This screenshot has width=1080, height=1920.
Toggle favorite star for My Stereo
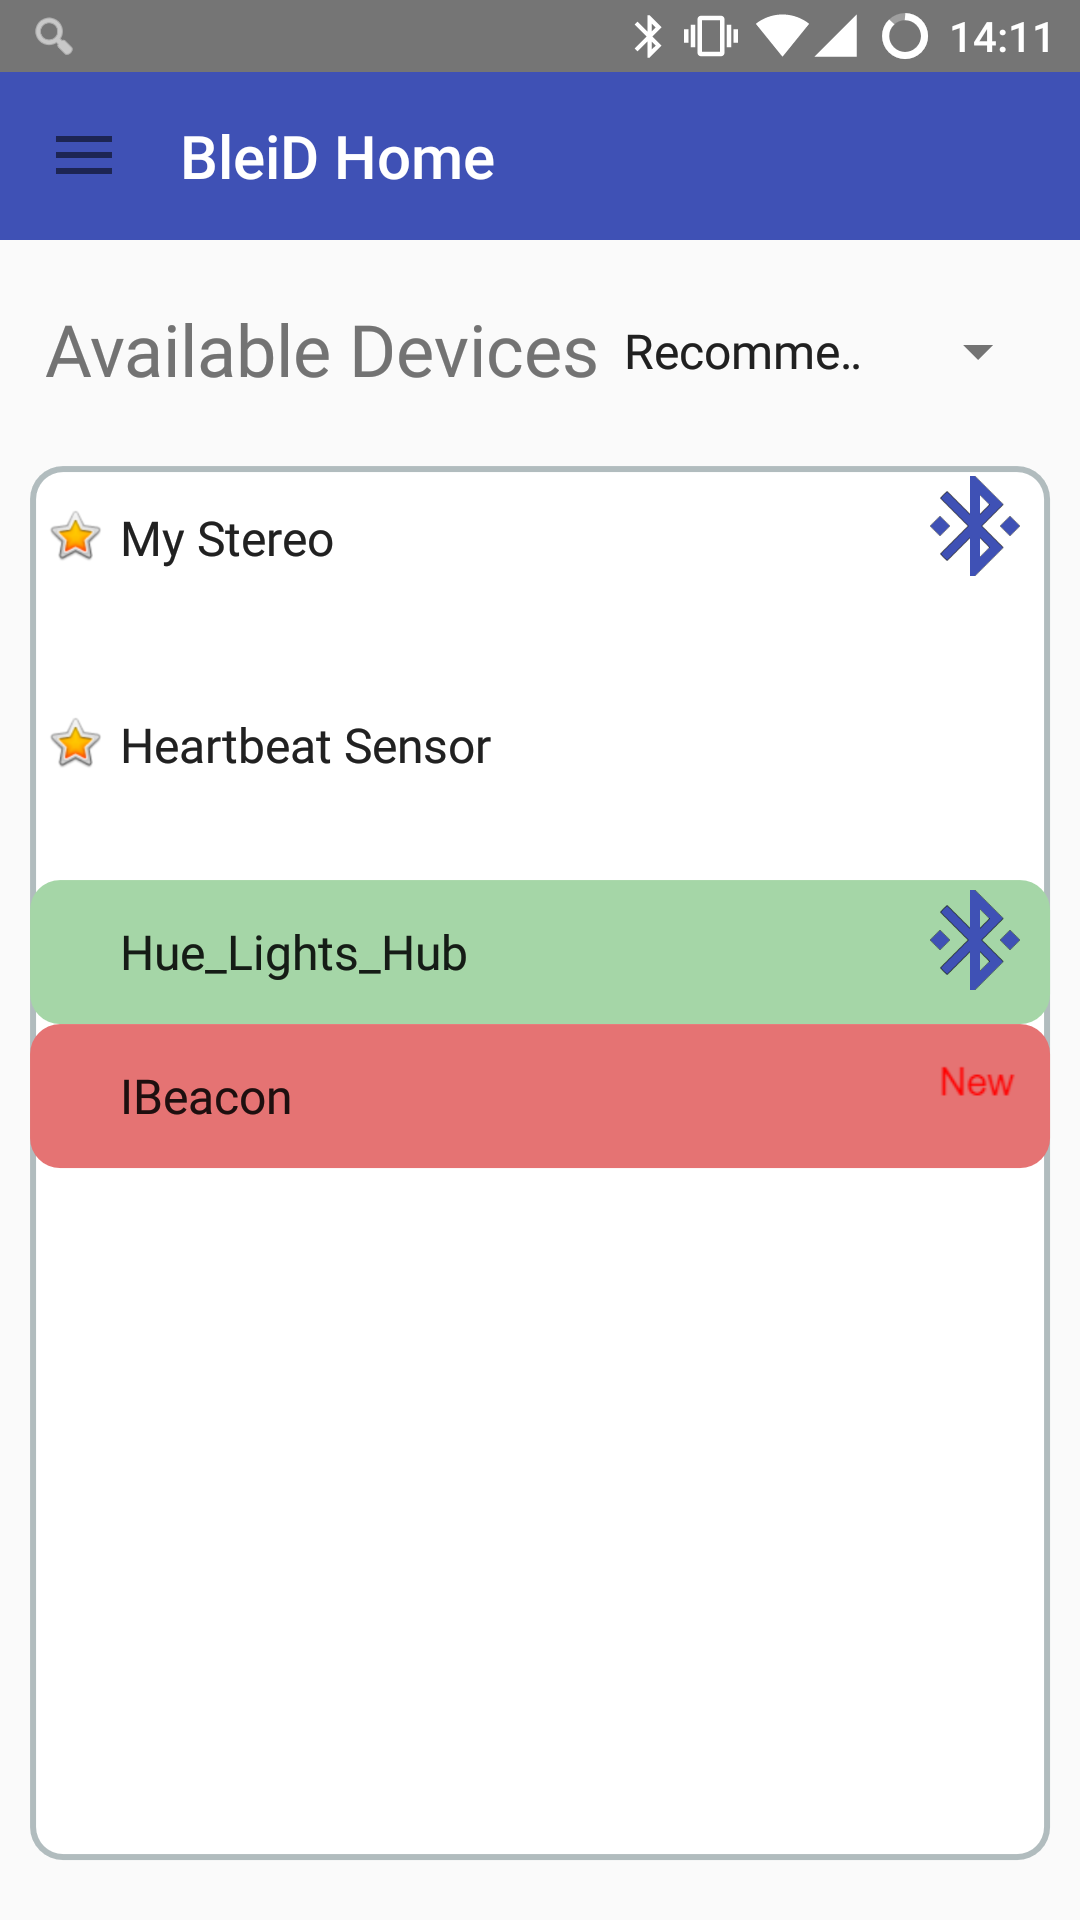tap(75, 537)
